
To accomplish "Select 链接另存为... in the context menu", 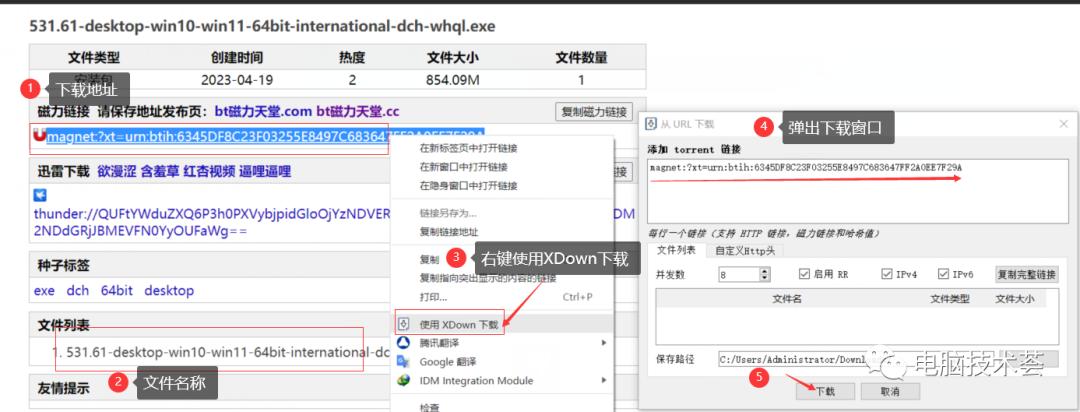I will pos(448,214).
